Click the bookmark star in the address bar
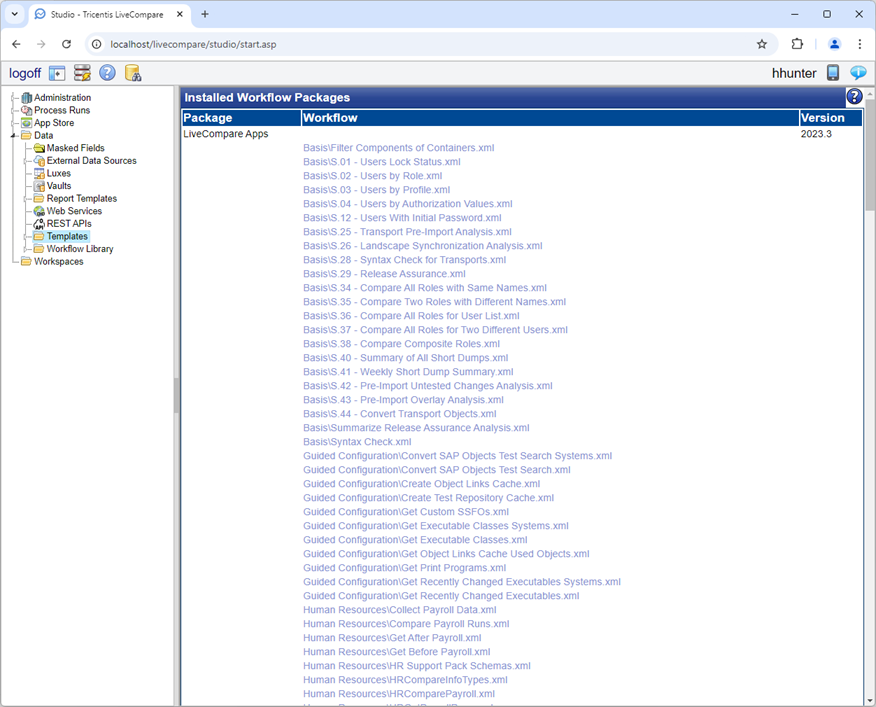Viewport: 876px width, 707px height. pos(761,44)
